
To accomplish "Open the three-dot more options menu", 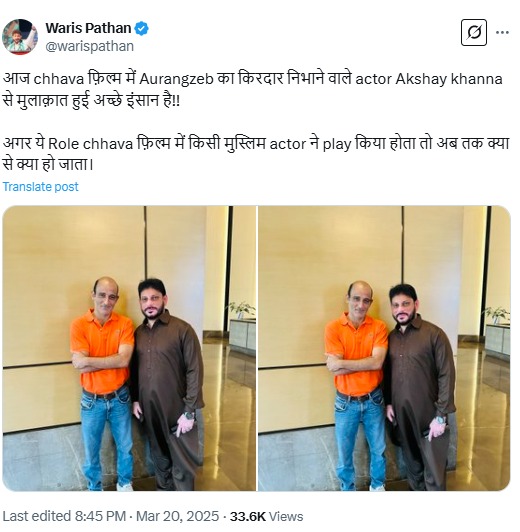I will tap(502, 33).
